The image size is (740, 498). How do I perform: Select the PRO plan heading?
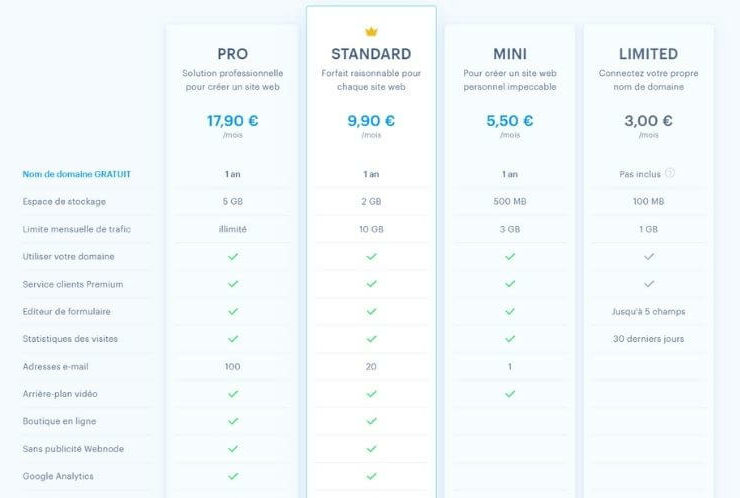(x=233, y=54)
